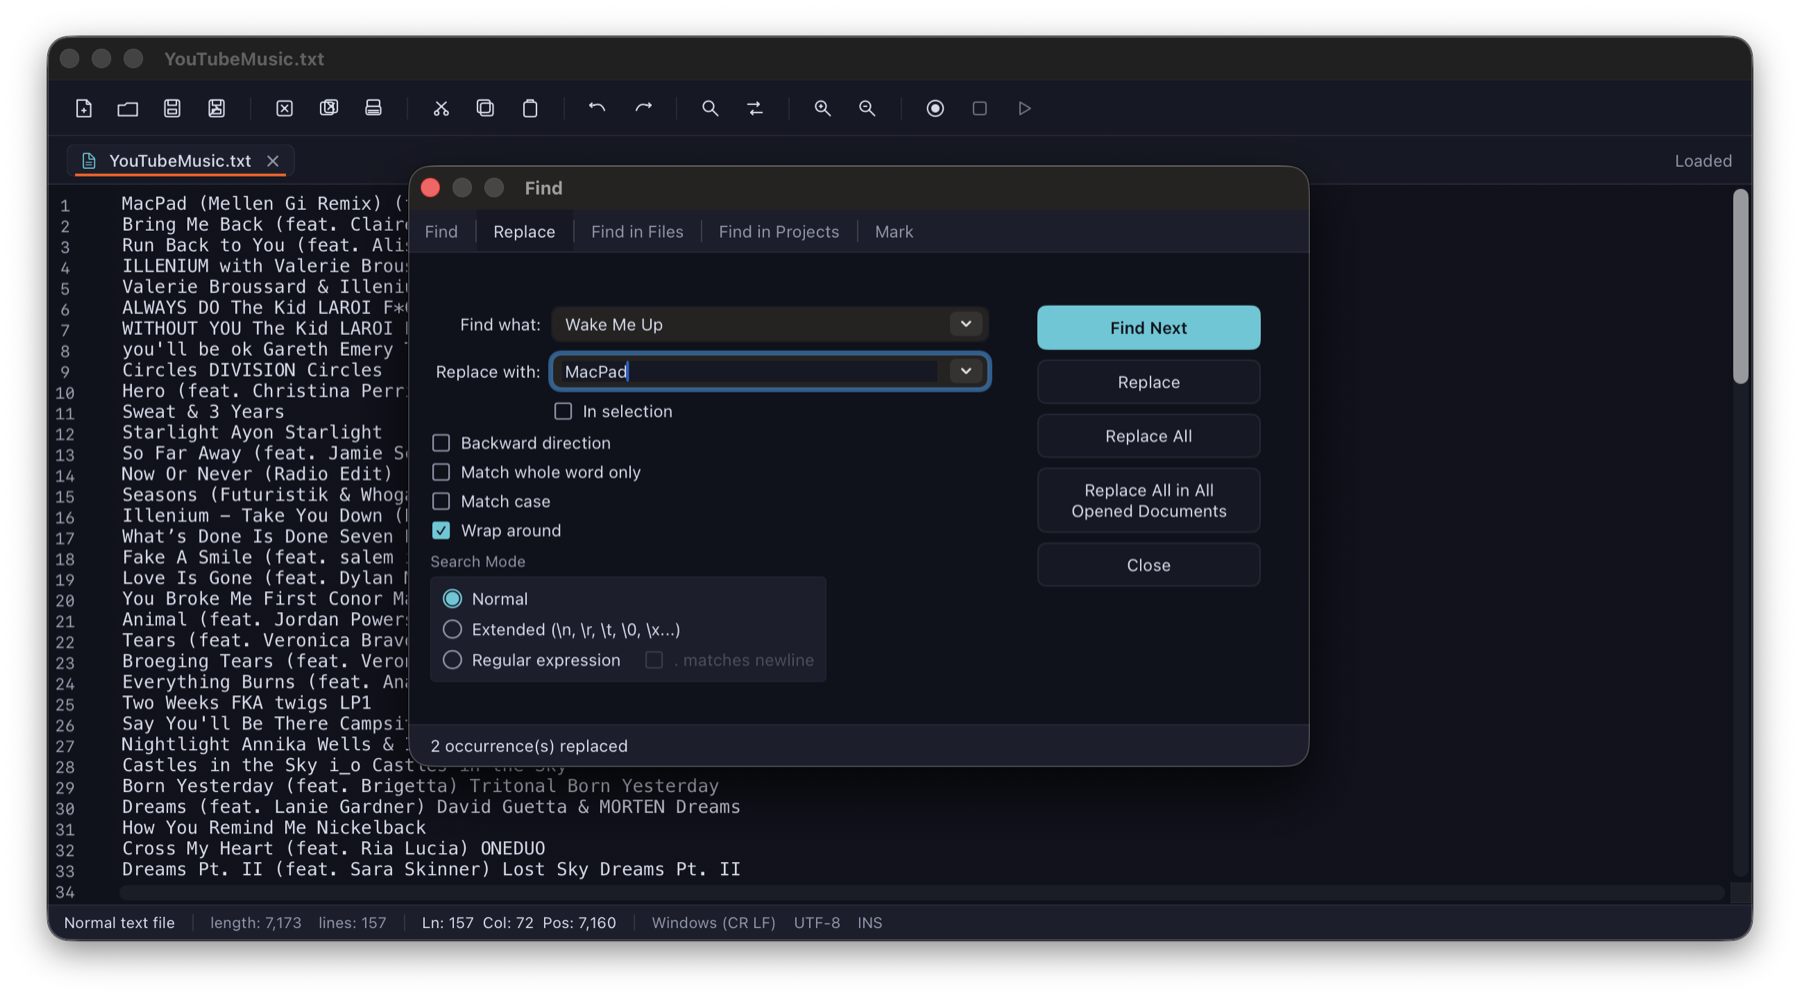Undo the last action
Viewport: 1800px width, 999px height.
597,108
